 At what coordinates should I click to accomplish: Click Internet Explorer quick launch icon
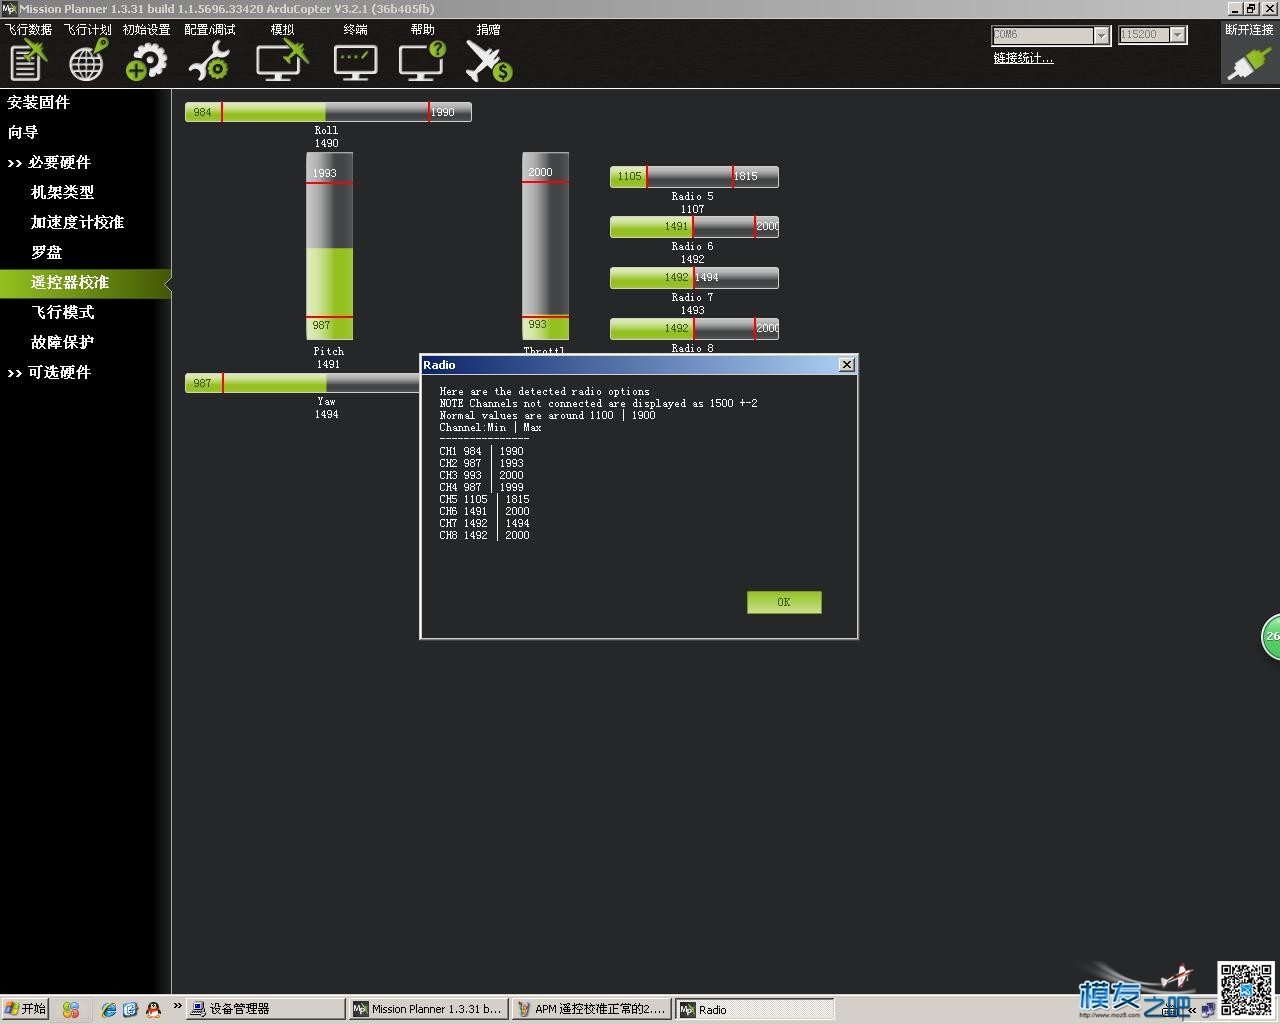click(109, 1010)
